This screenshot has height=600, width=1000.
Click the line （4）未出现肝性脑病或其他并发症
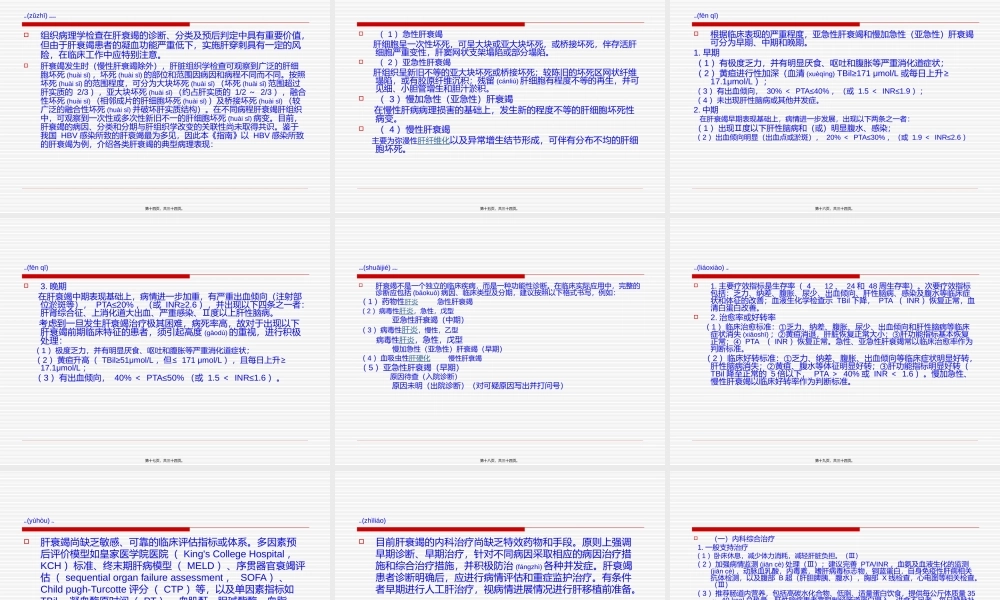click(x=758, y=100)
